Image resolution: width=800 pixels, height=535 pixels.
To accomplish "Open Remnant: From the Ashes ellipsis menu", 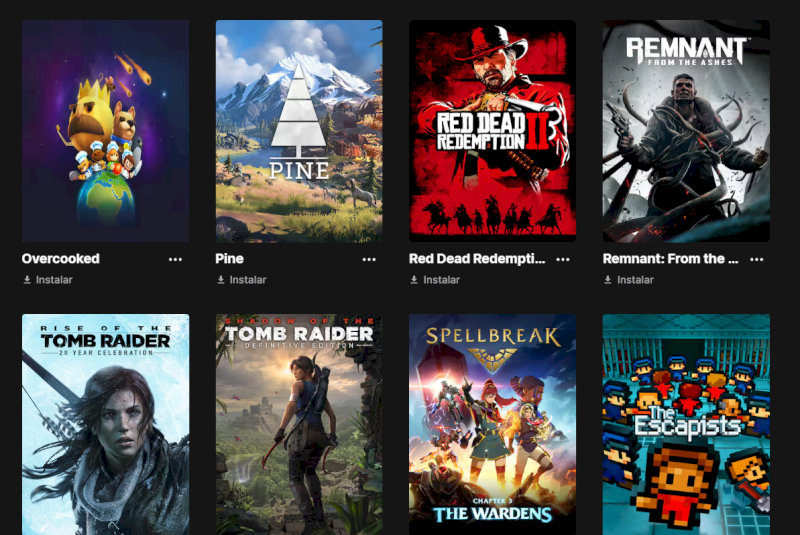I will [757, 259].
